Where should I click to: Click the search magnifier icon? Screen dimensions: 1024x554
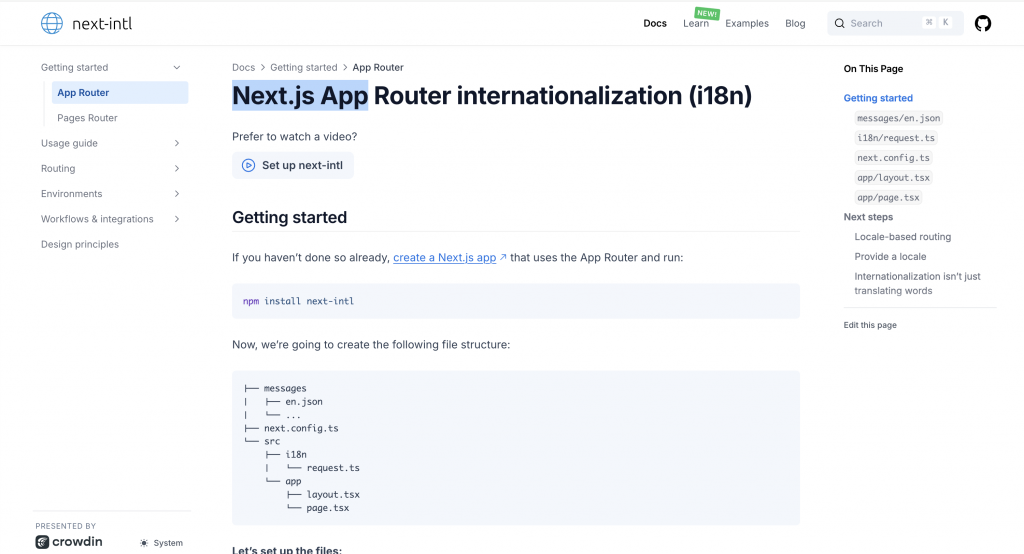[840, 24]
